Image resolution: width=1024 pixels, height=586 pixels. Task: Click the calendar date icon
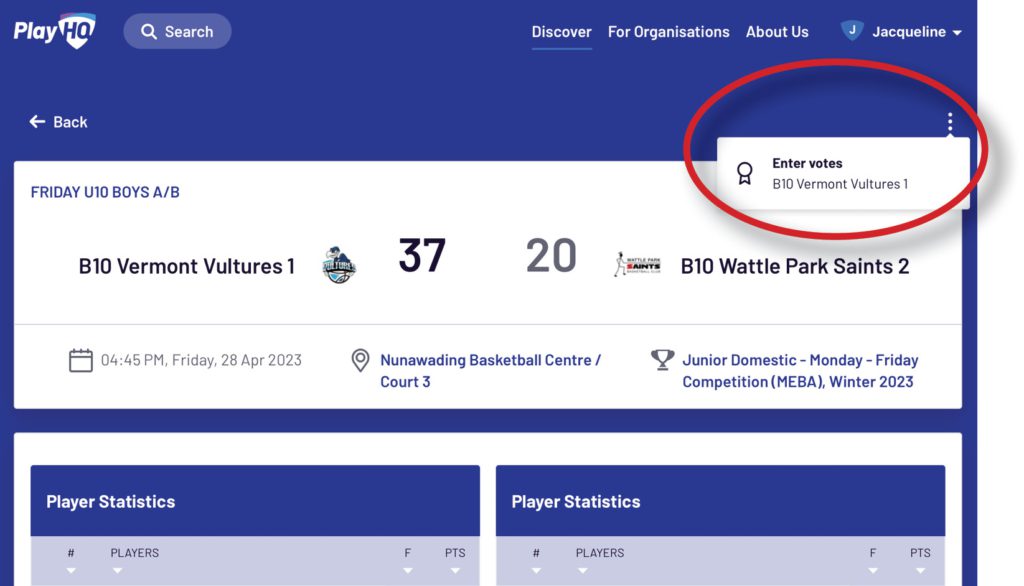pyautogui.click(x=80, y=361)
